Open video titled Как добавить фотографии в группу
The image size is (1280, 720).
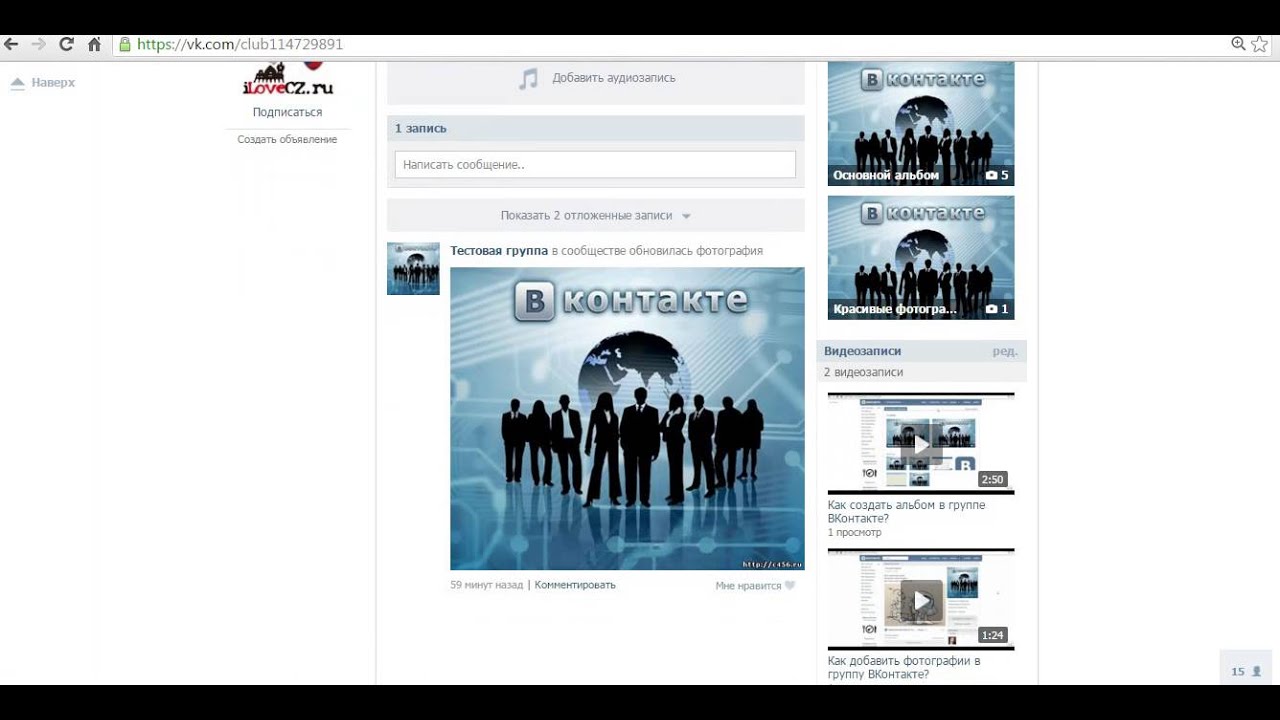coord(904,668)
